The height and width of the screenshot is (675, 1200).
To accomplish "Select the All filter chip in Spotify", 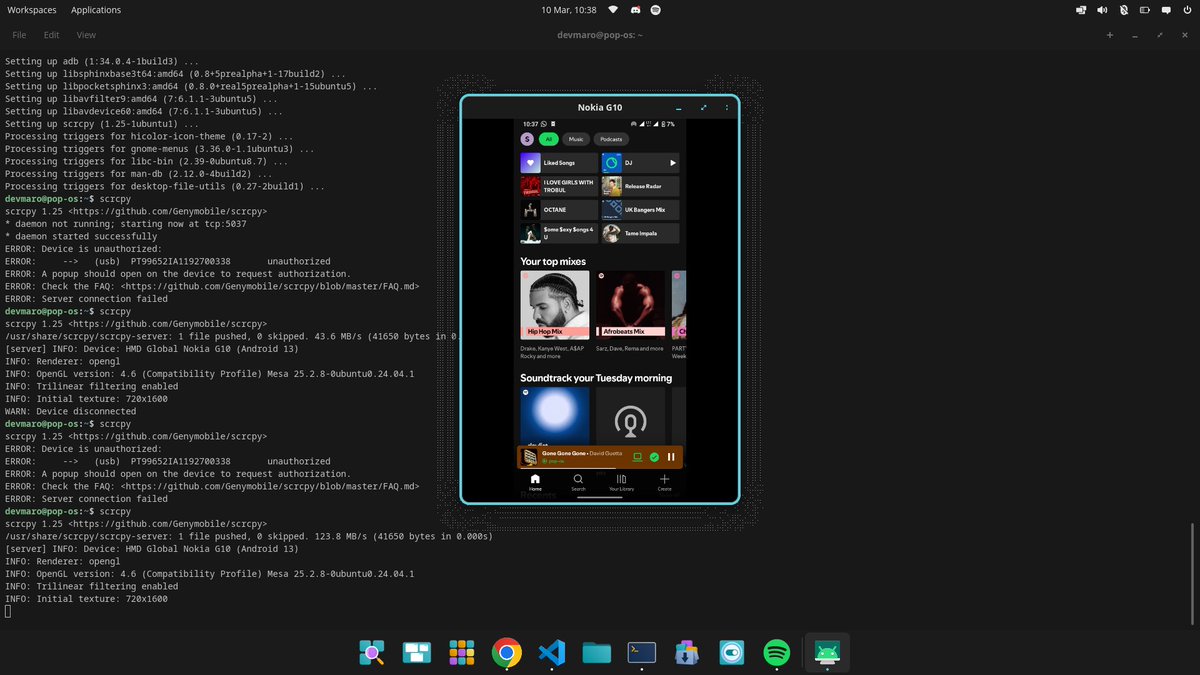I will pos(548,139).
